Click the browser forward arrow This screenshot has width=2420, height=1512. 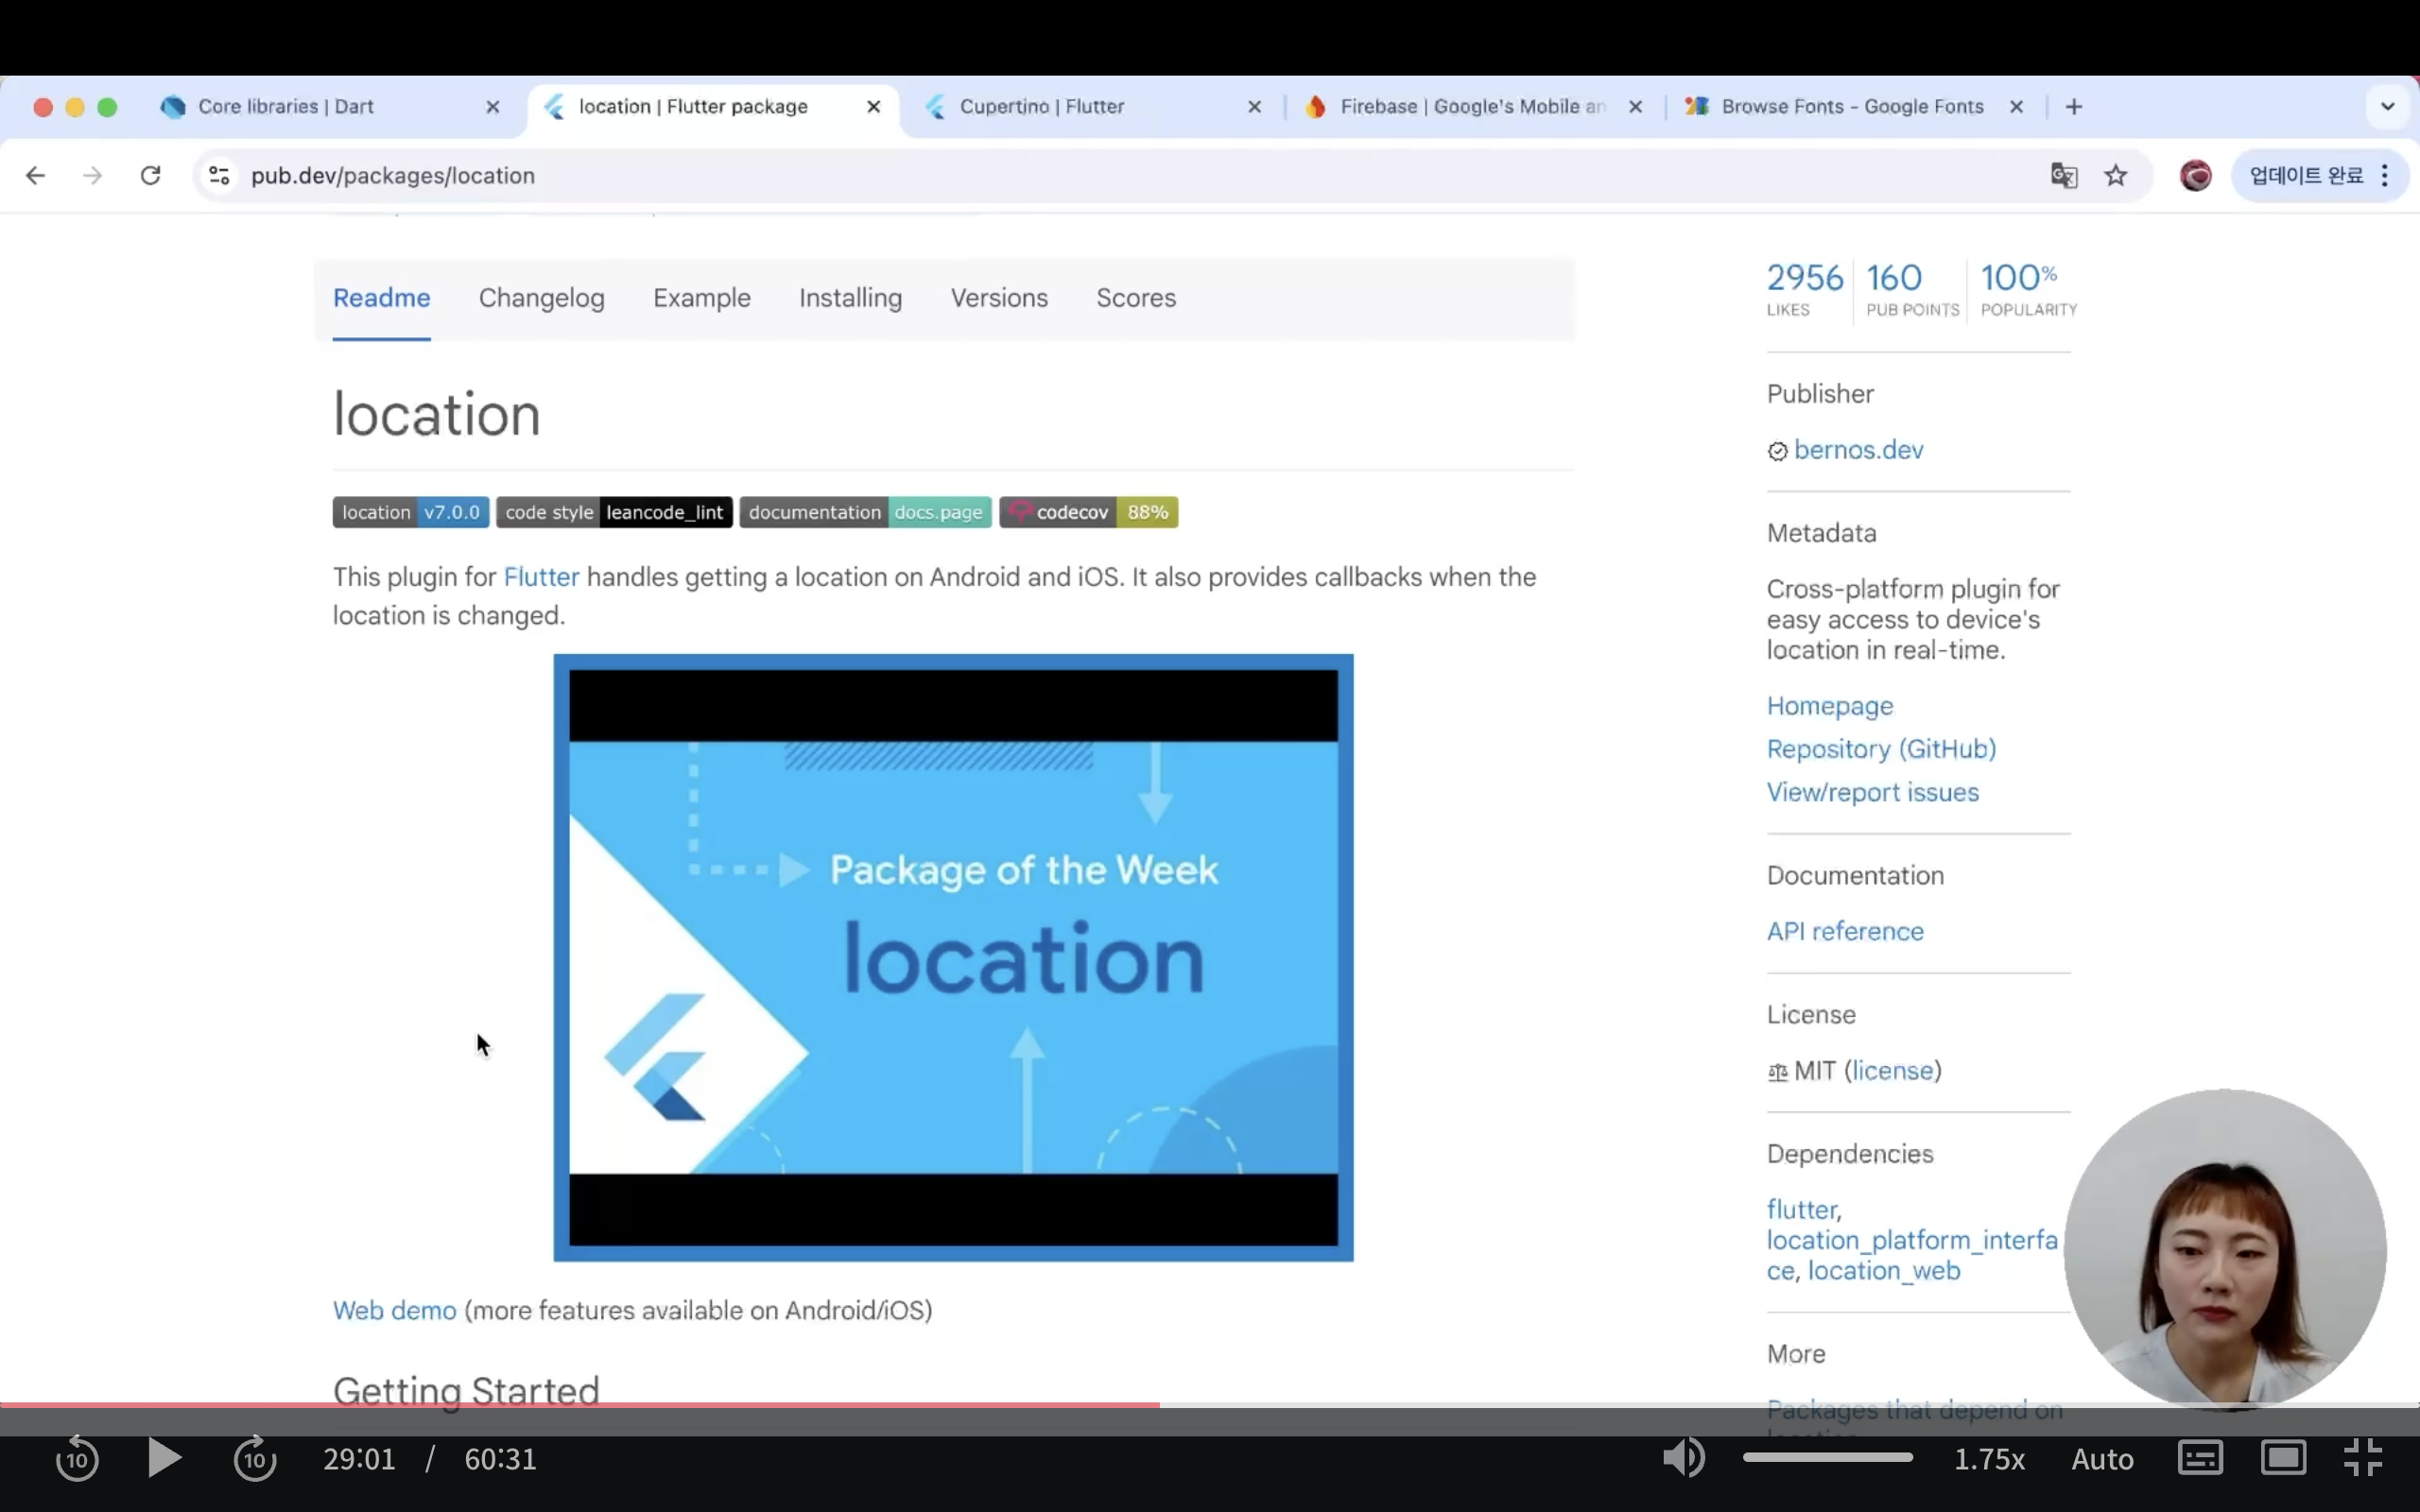point(92,176)
